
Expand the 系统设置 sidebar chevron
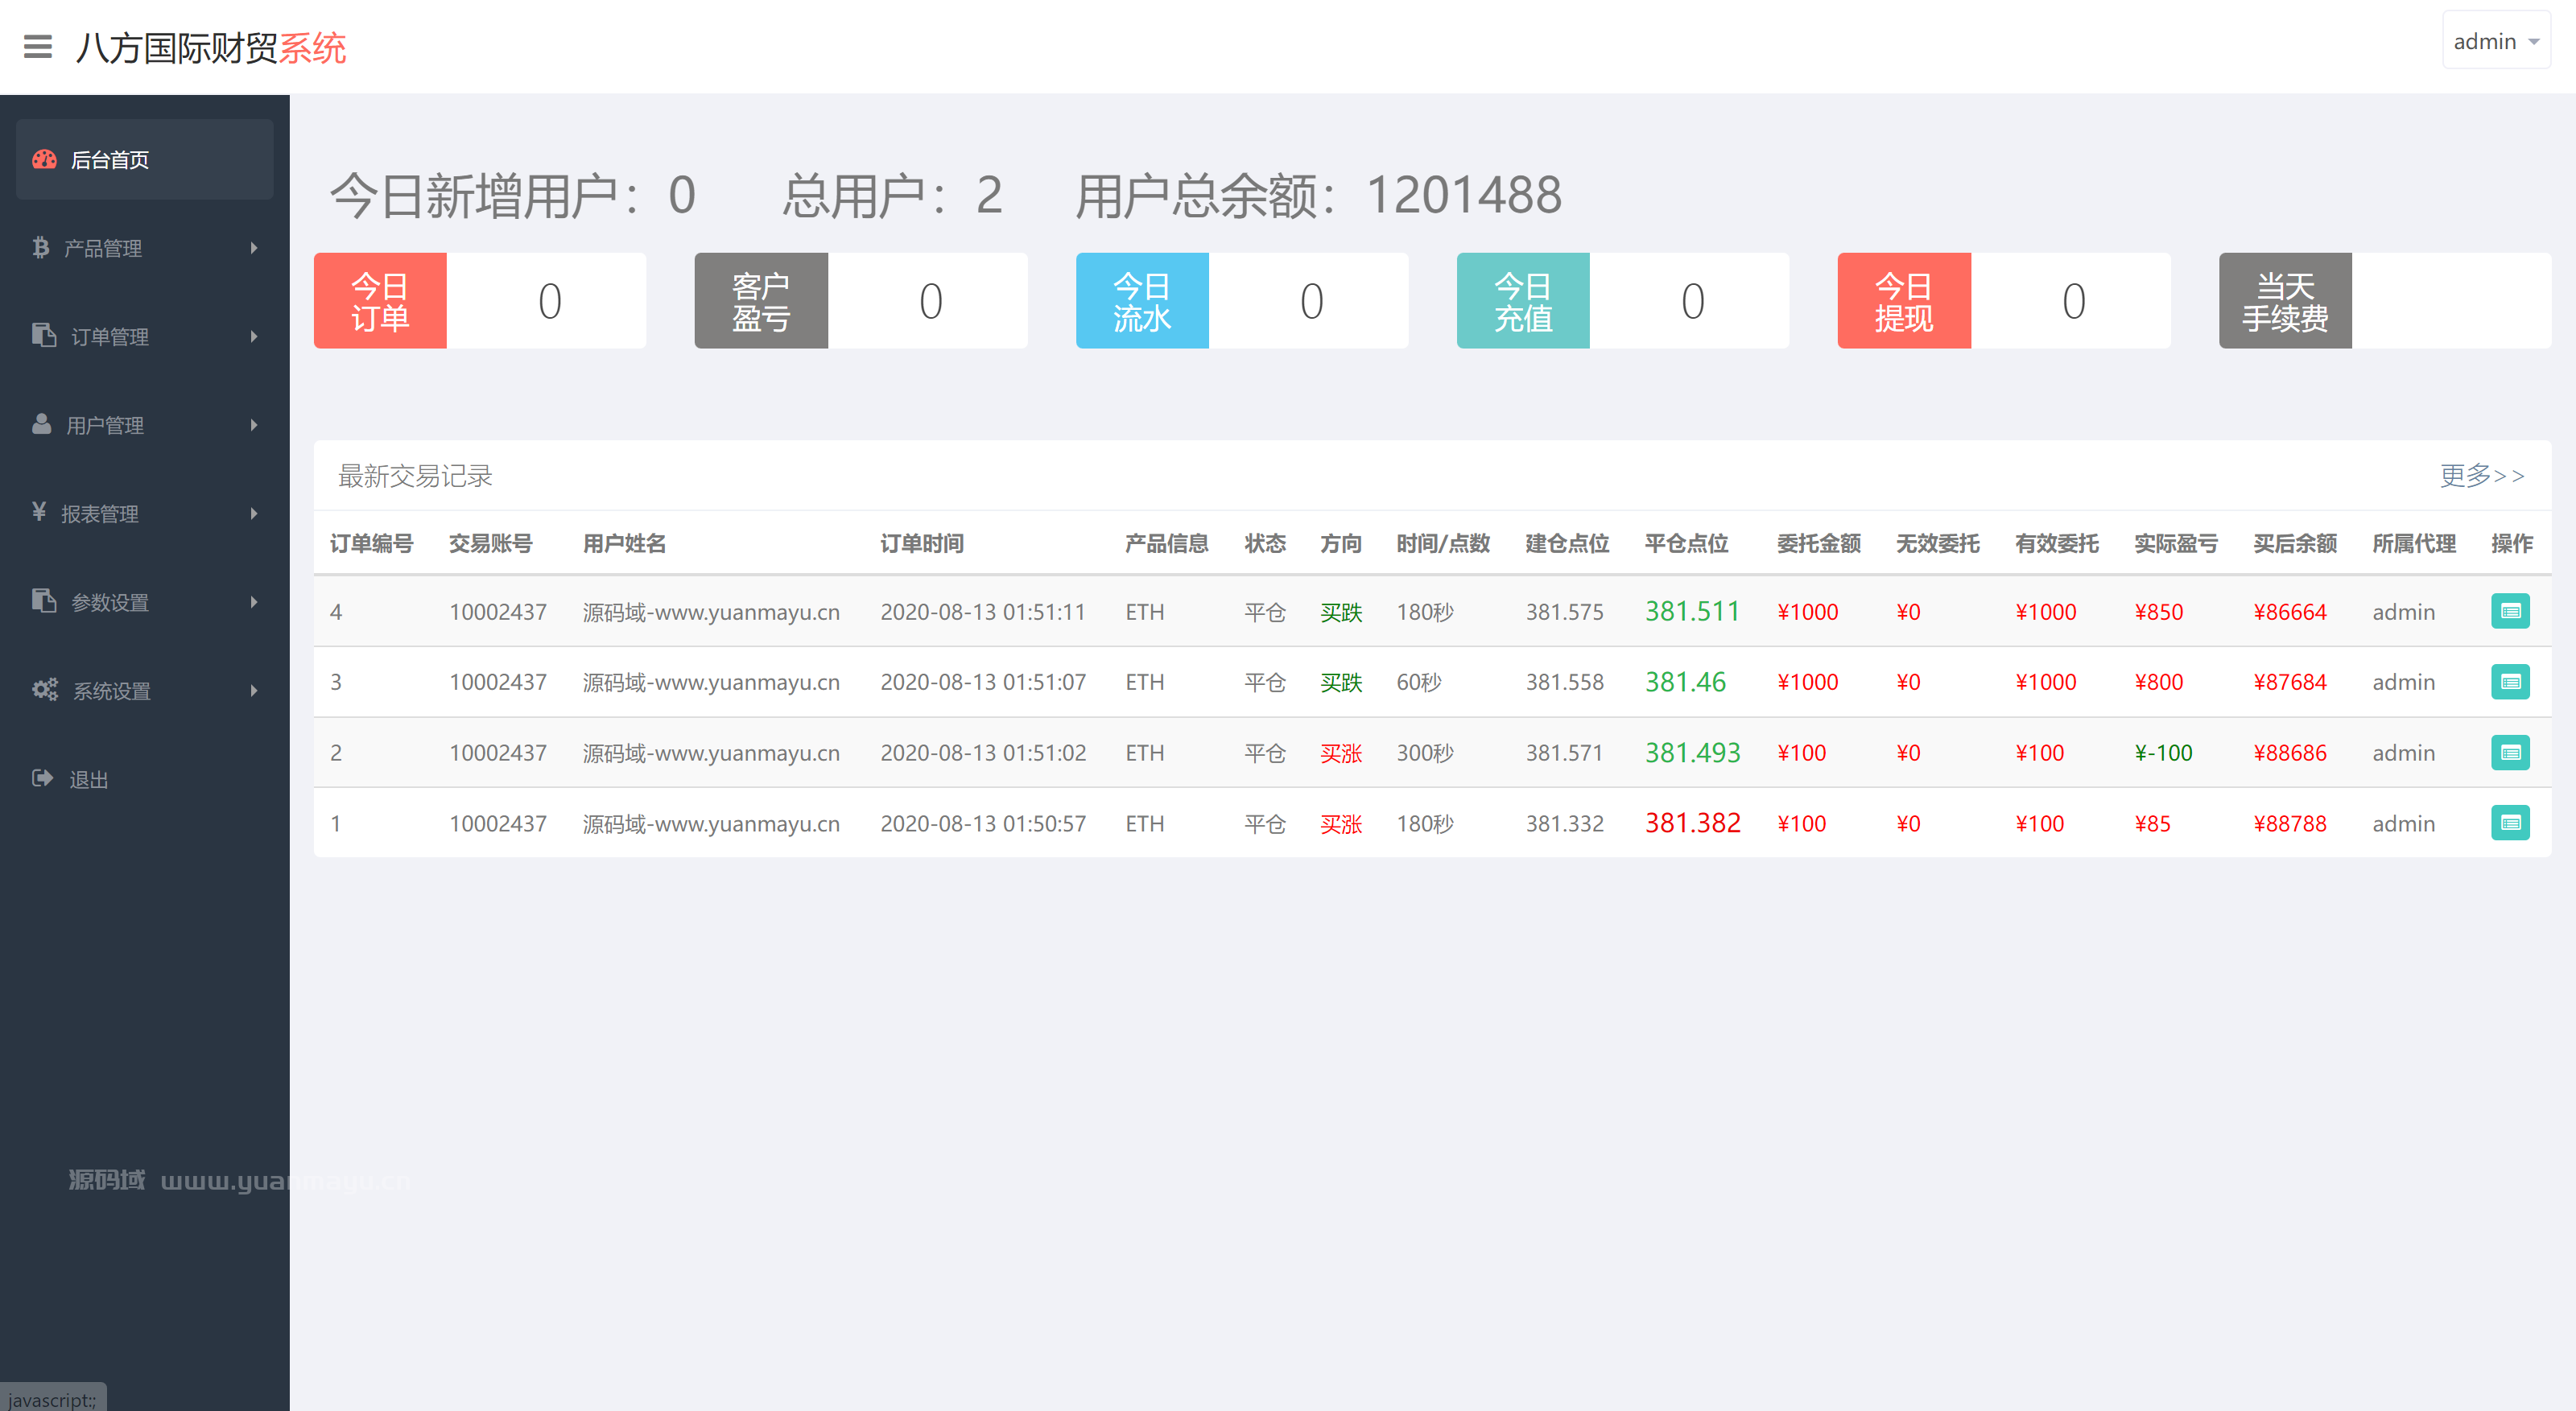(x=254, y=690)
